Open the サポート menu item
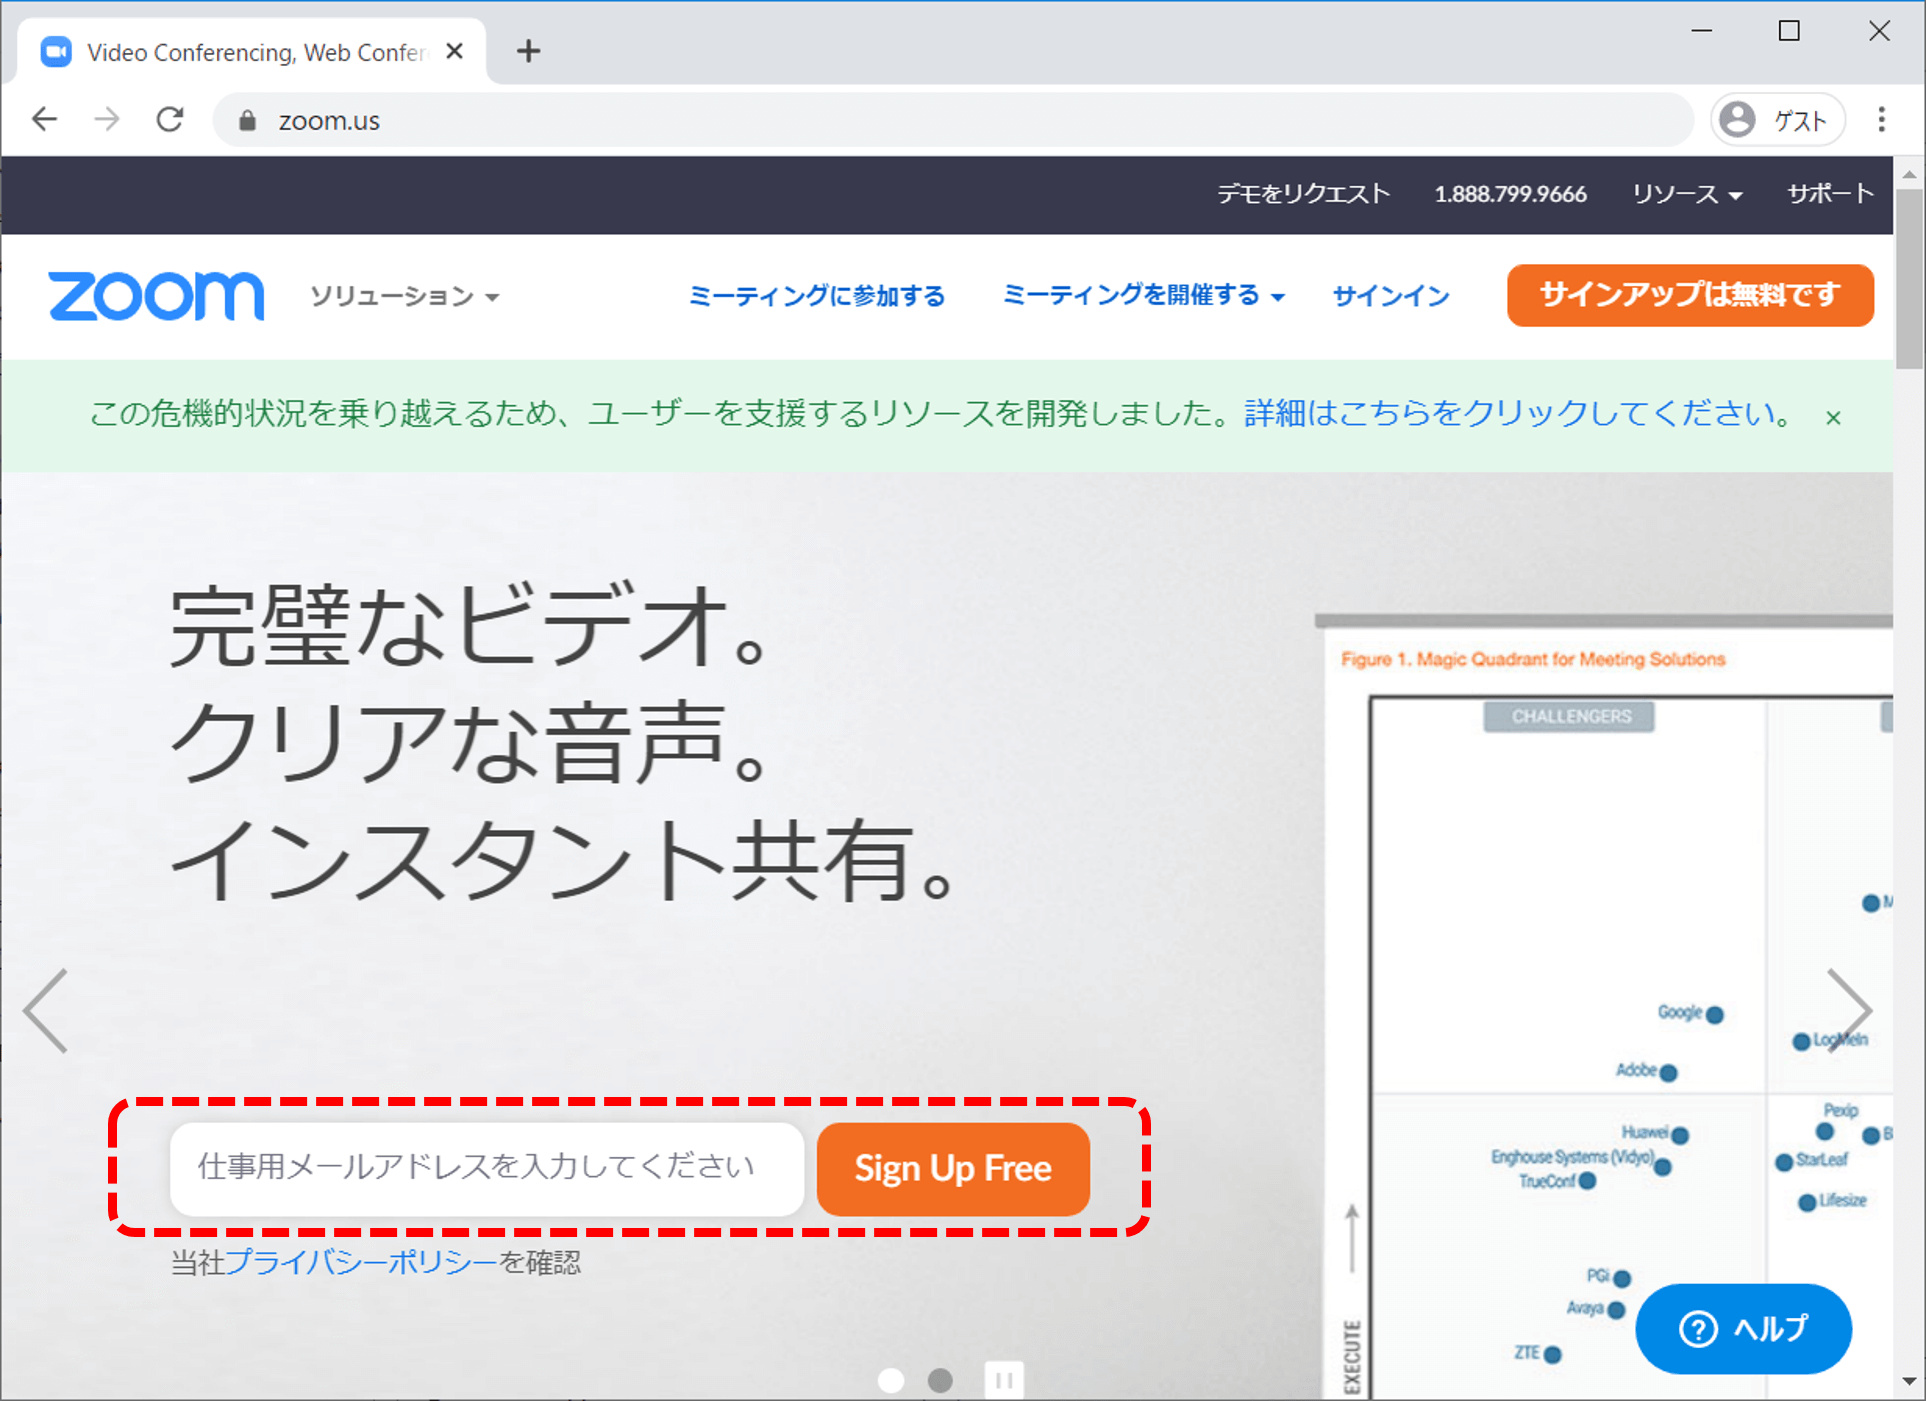 (1832, 191)
